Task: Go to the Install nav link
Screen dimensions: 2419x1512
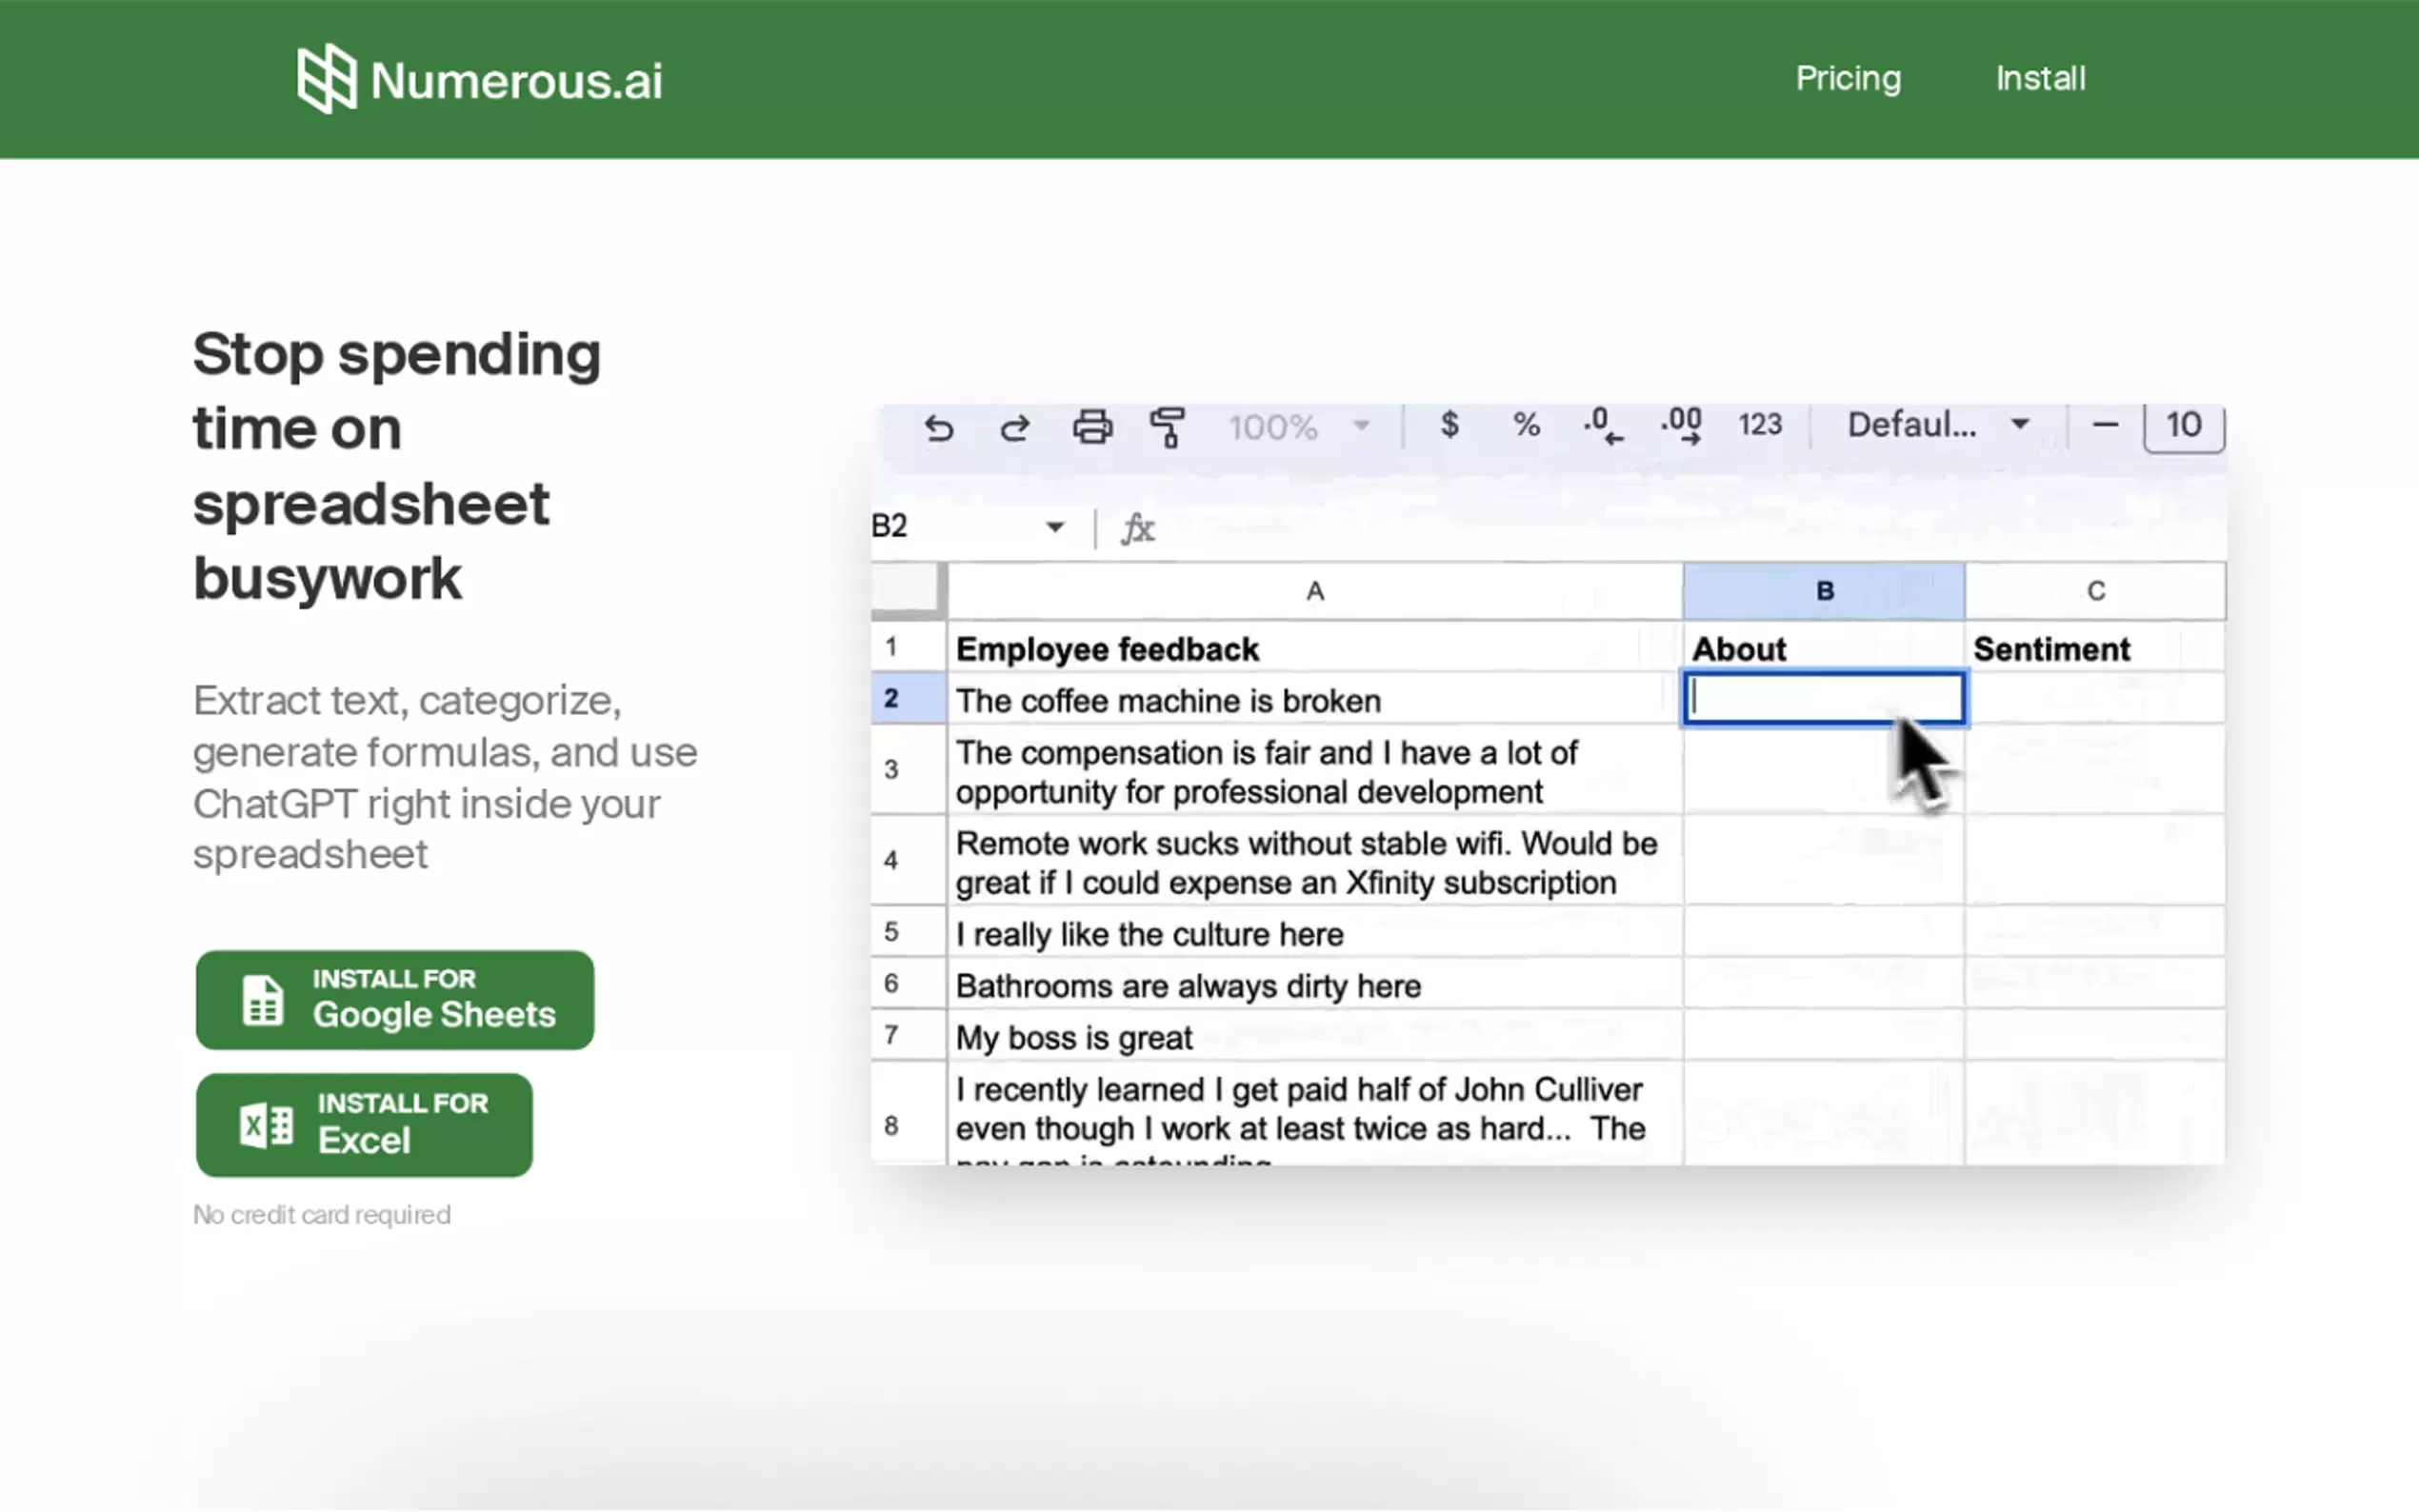Action: point(2040,78)
